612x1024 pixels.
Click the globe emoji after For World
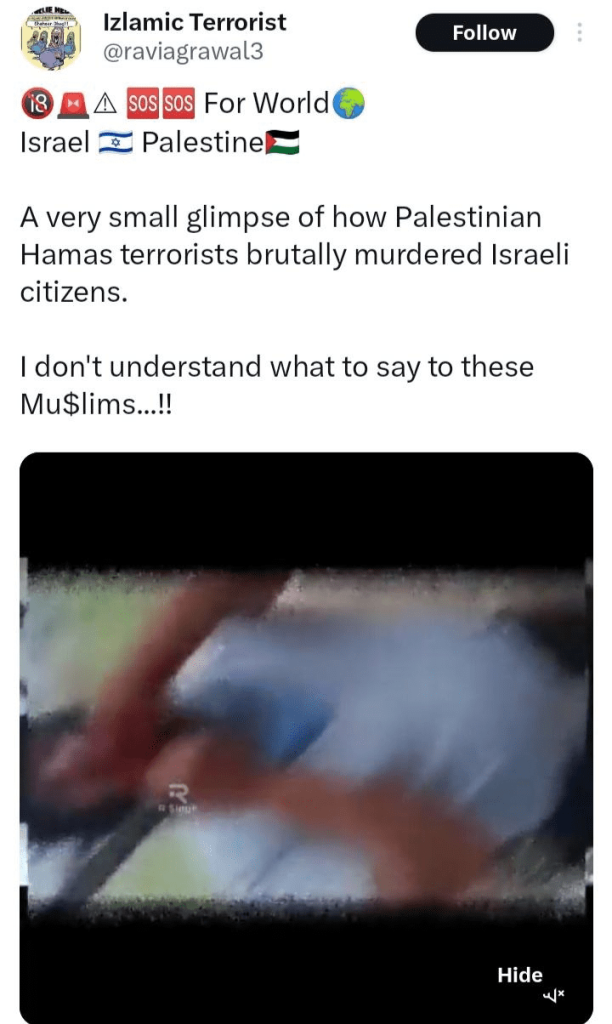[x=348, y=104]
